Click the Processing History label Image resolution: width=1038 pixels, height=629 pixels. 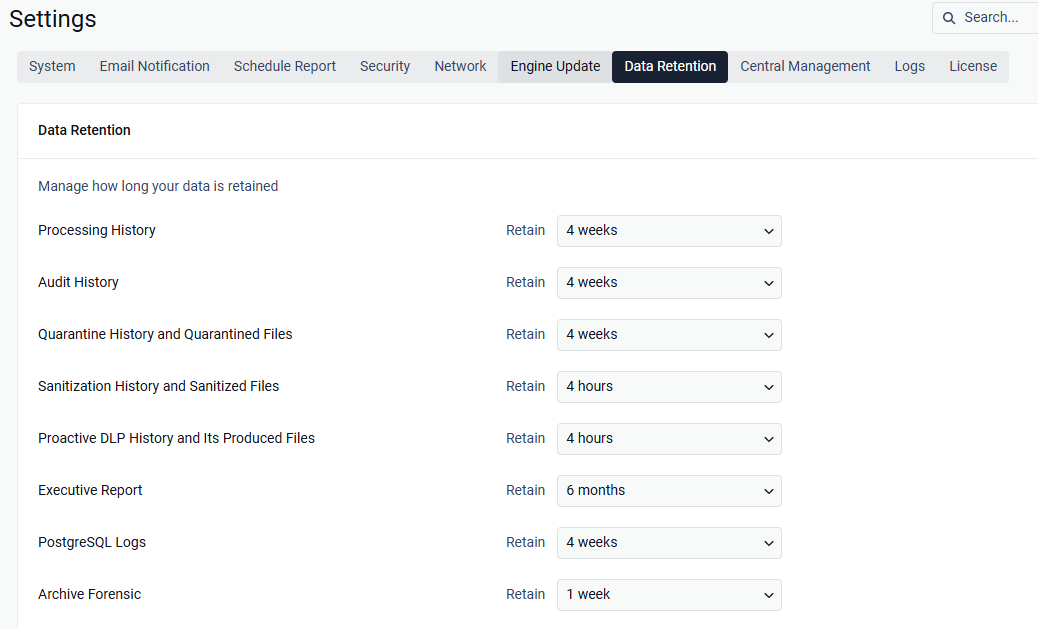point(97,230)
